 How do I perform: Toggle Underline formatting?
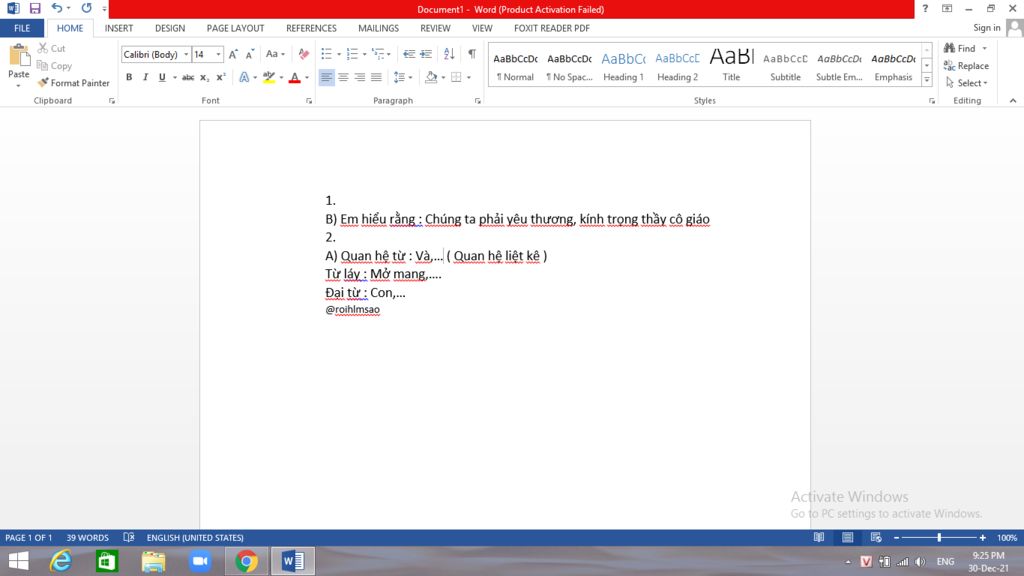162,78
